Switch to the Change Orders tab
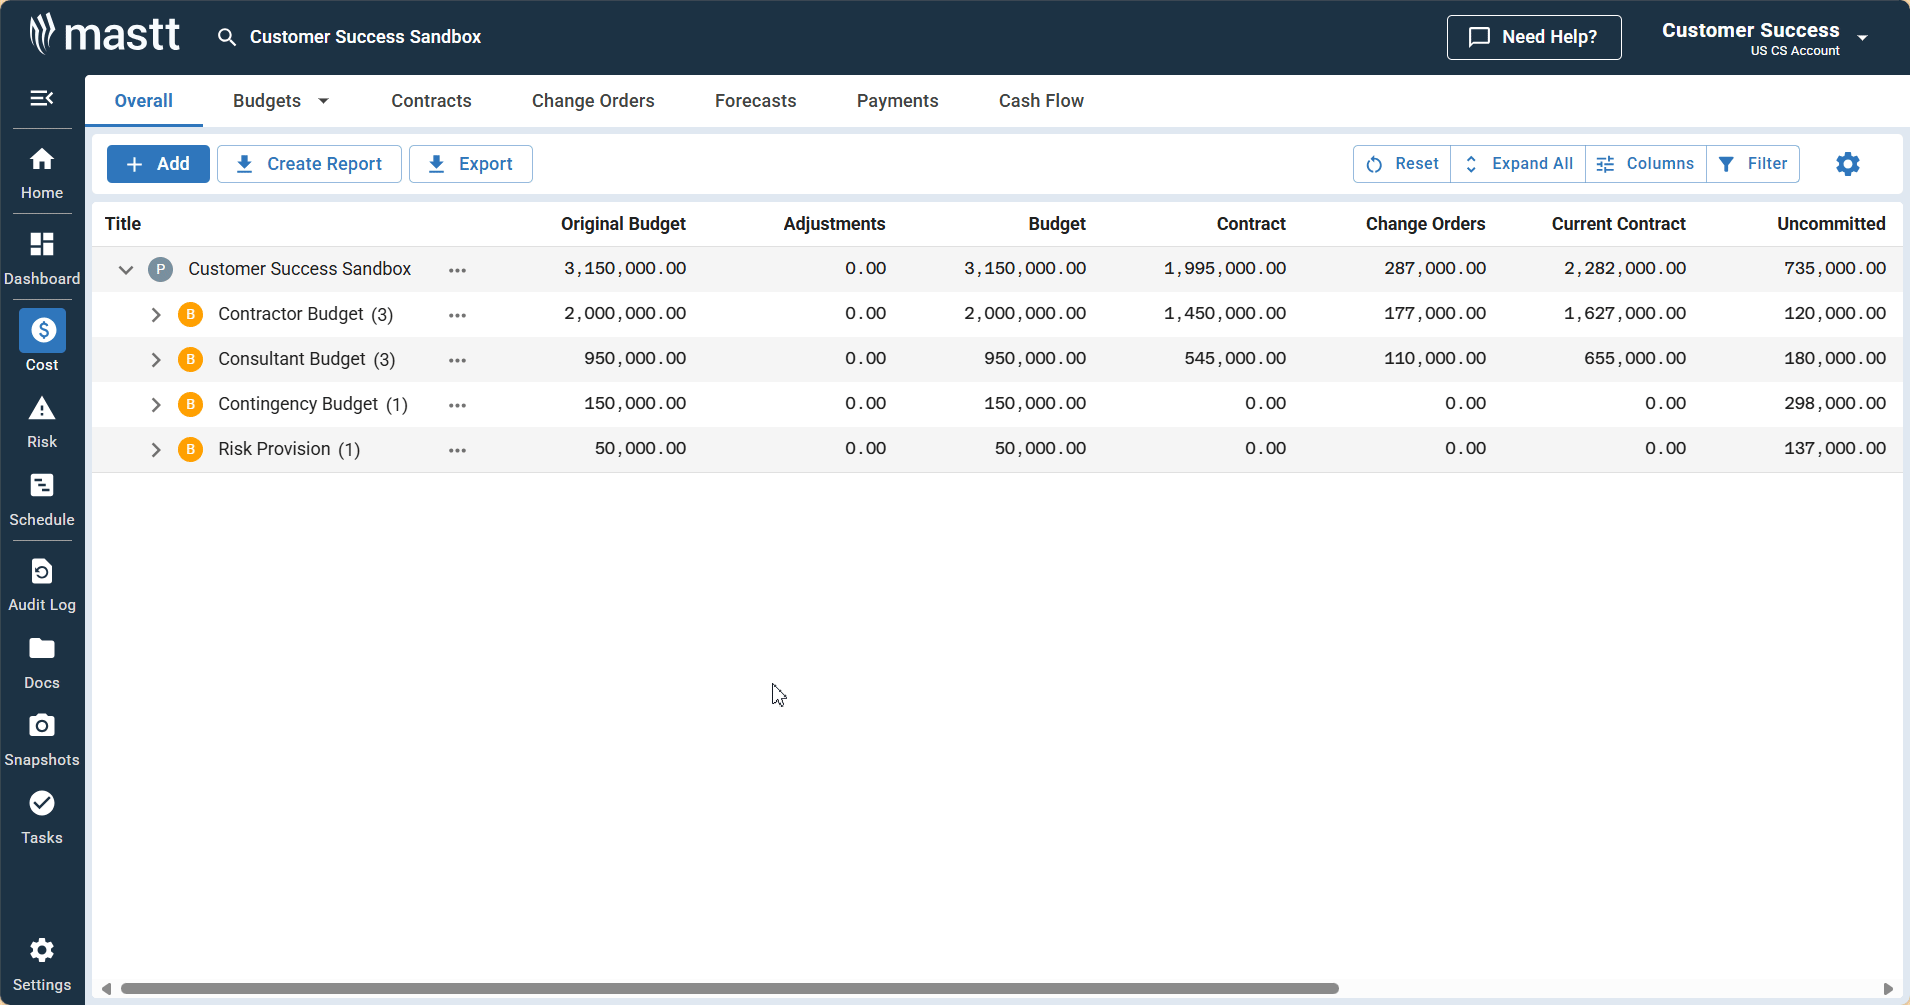1910x1005 pixels. 593,101
